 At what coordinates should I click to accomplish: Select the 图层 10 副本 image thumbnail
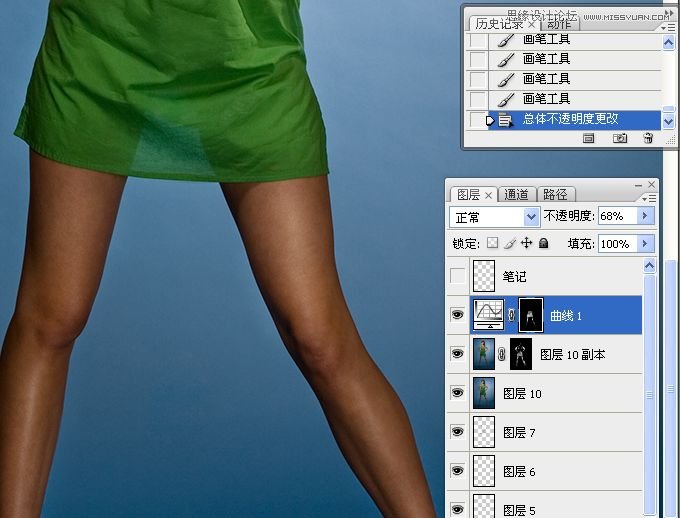484,354
